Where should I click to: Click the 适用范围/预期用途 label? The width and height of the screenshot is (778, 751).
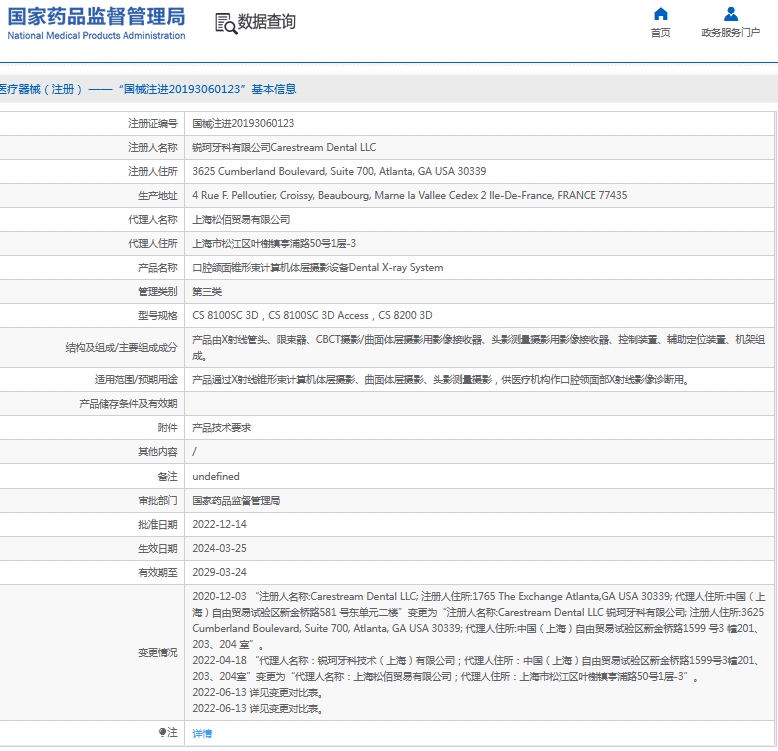point(136,379)
